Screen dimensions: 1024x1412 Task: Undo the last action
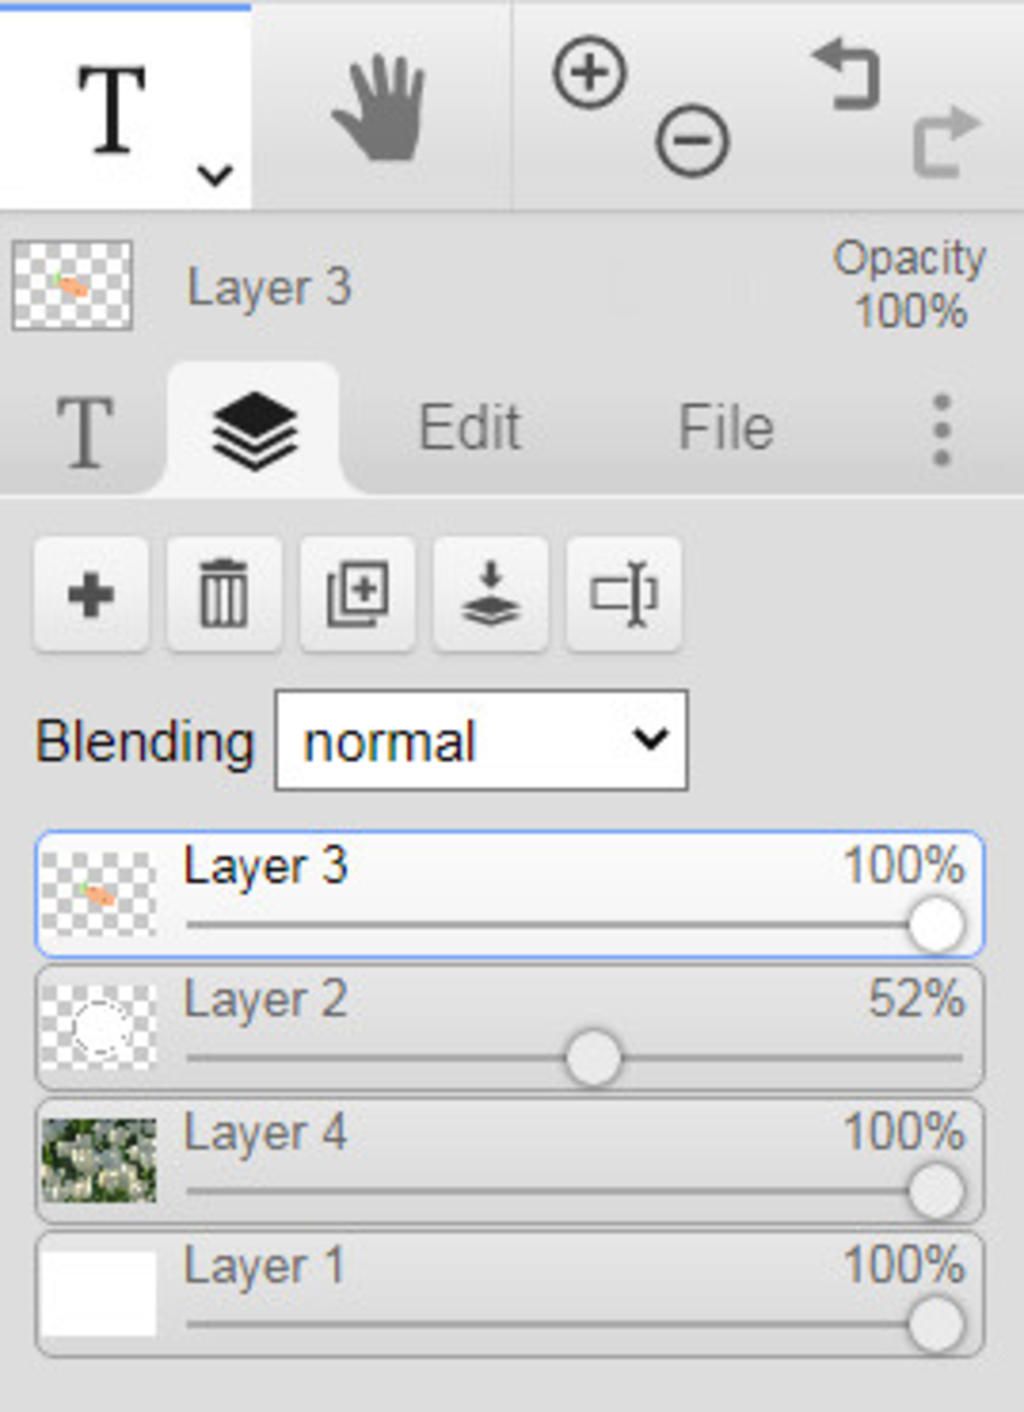click(846, 74)
